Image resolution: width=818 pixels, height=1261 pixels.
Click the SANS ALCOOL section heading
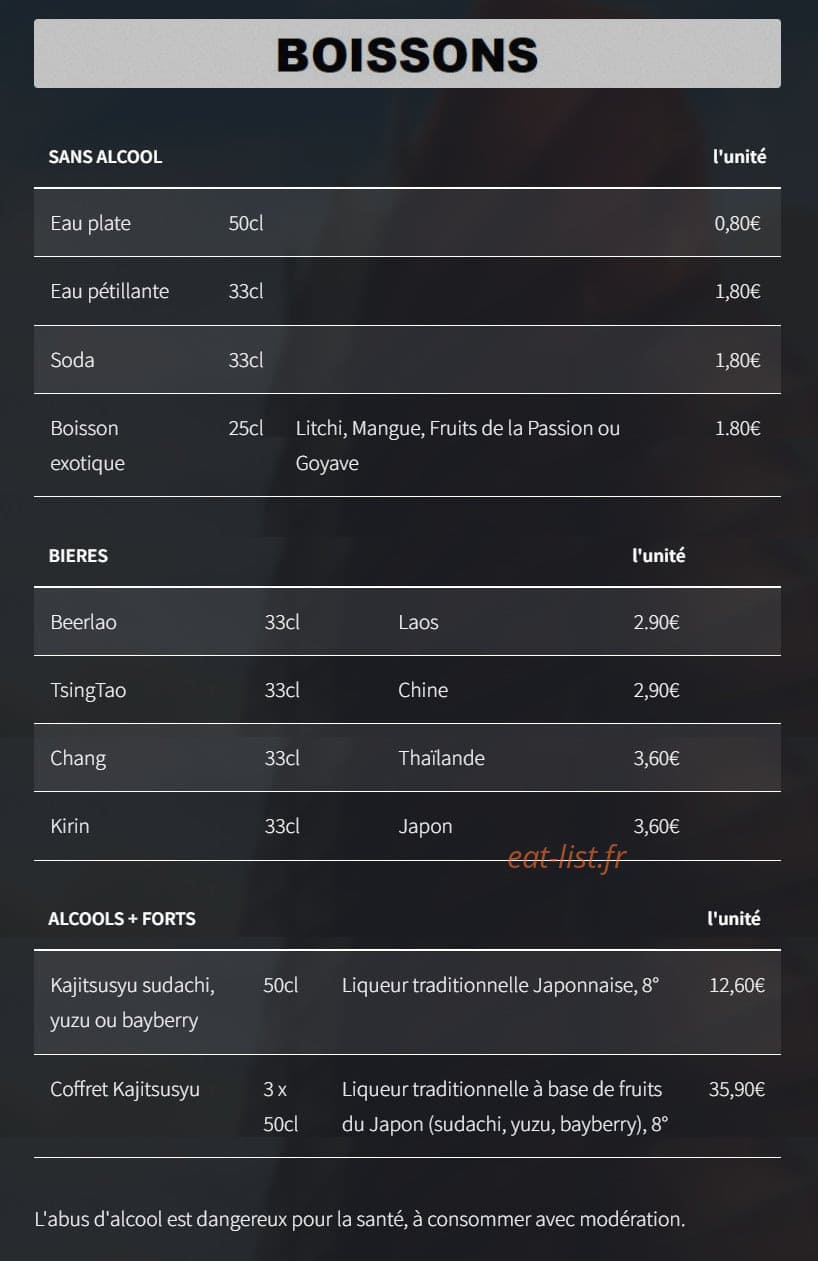105,157
